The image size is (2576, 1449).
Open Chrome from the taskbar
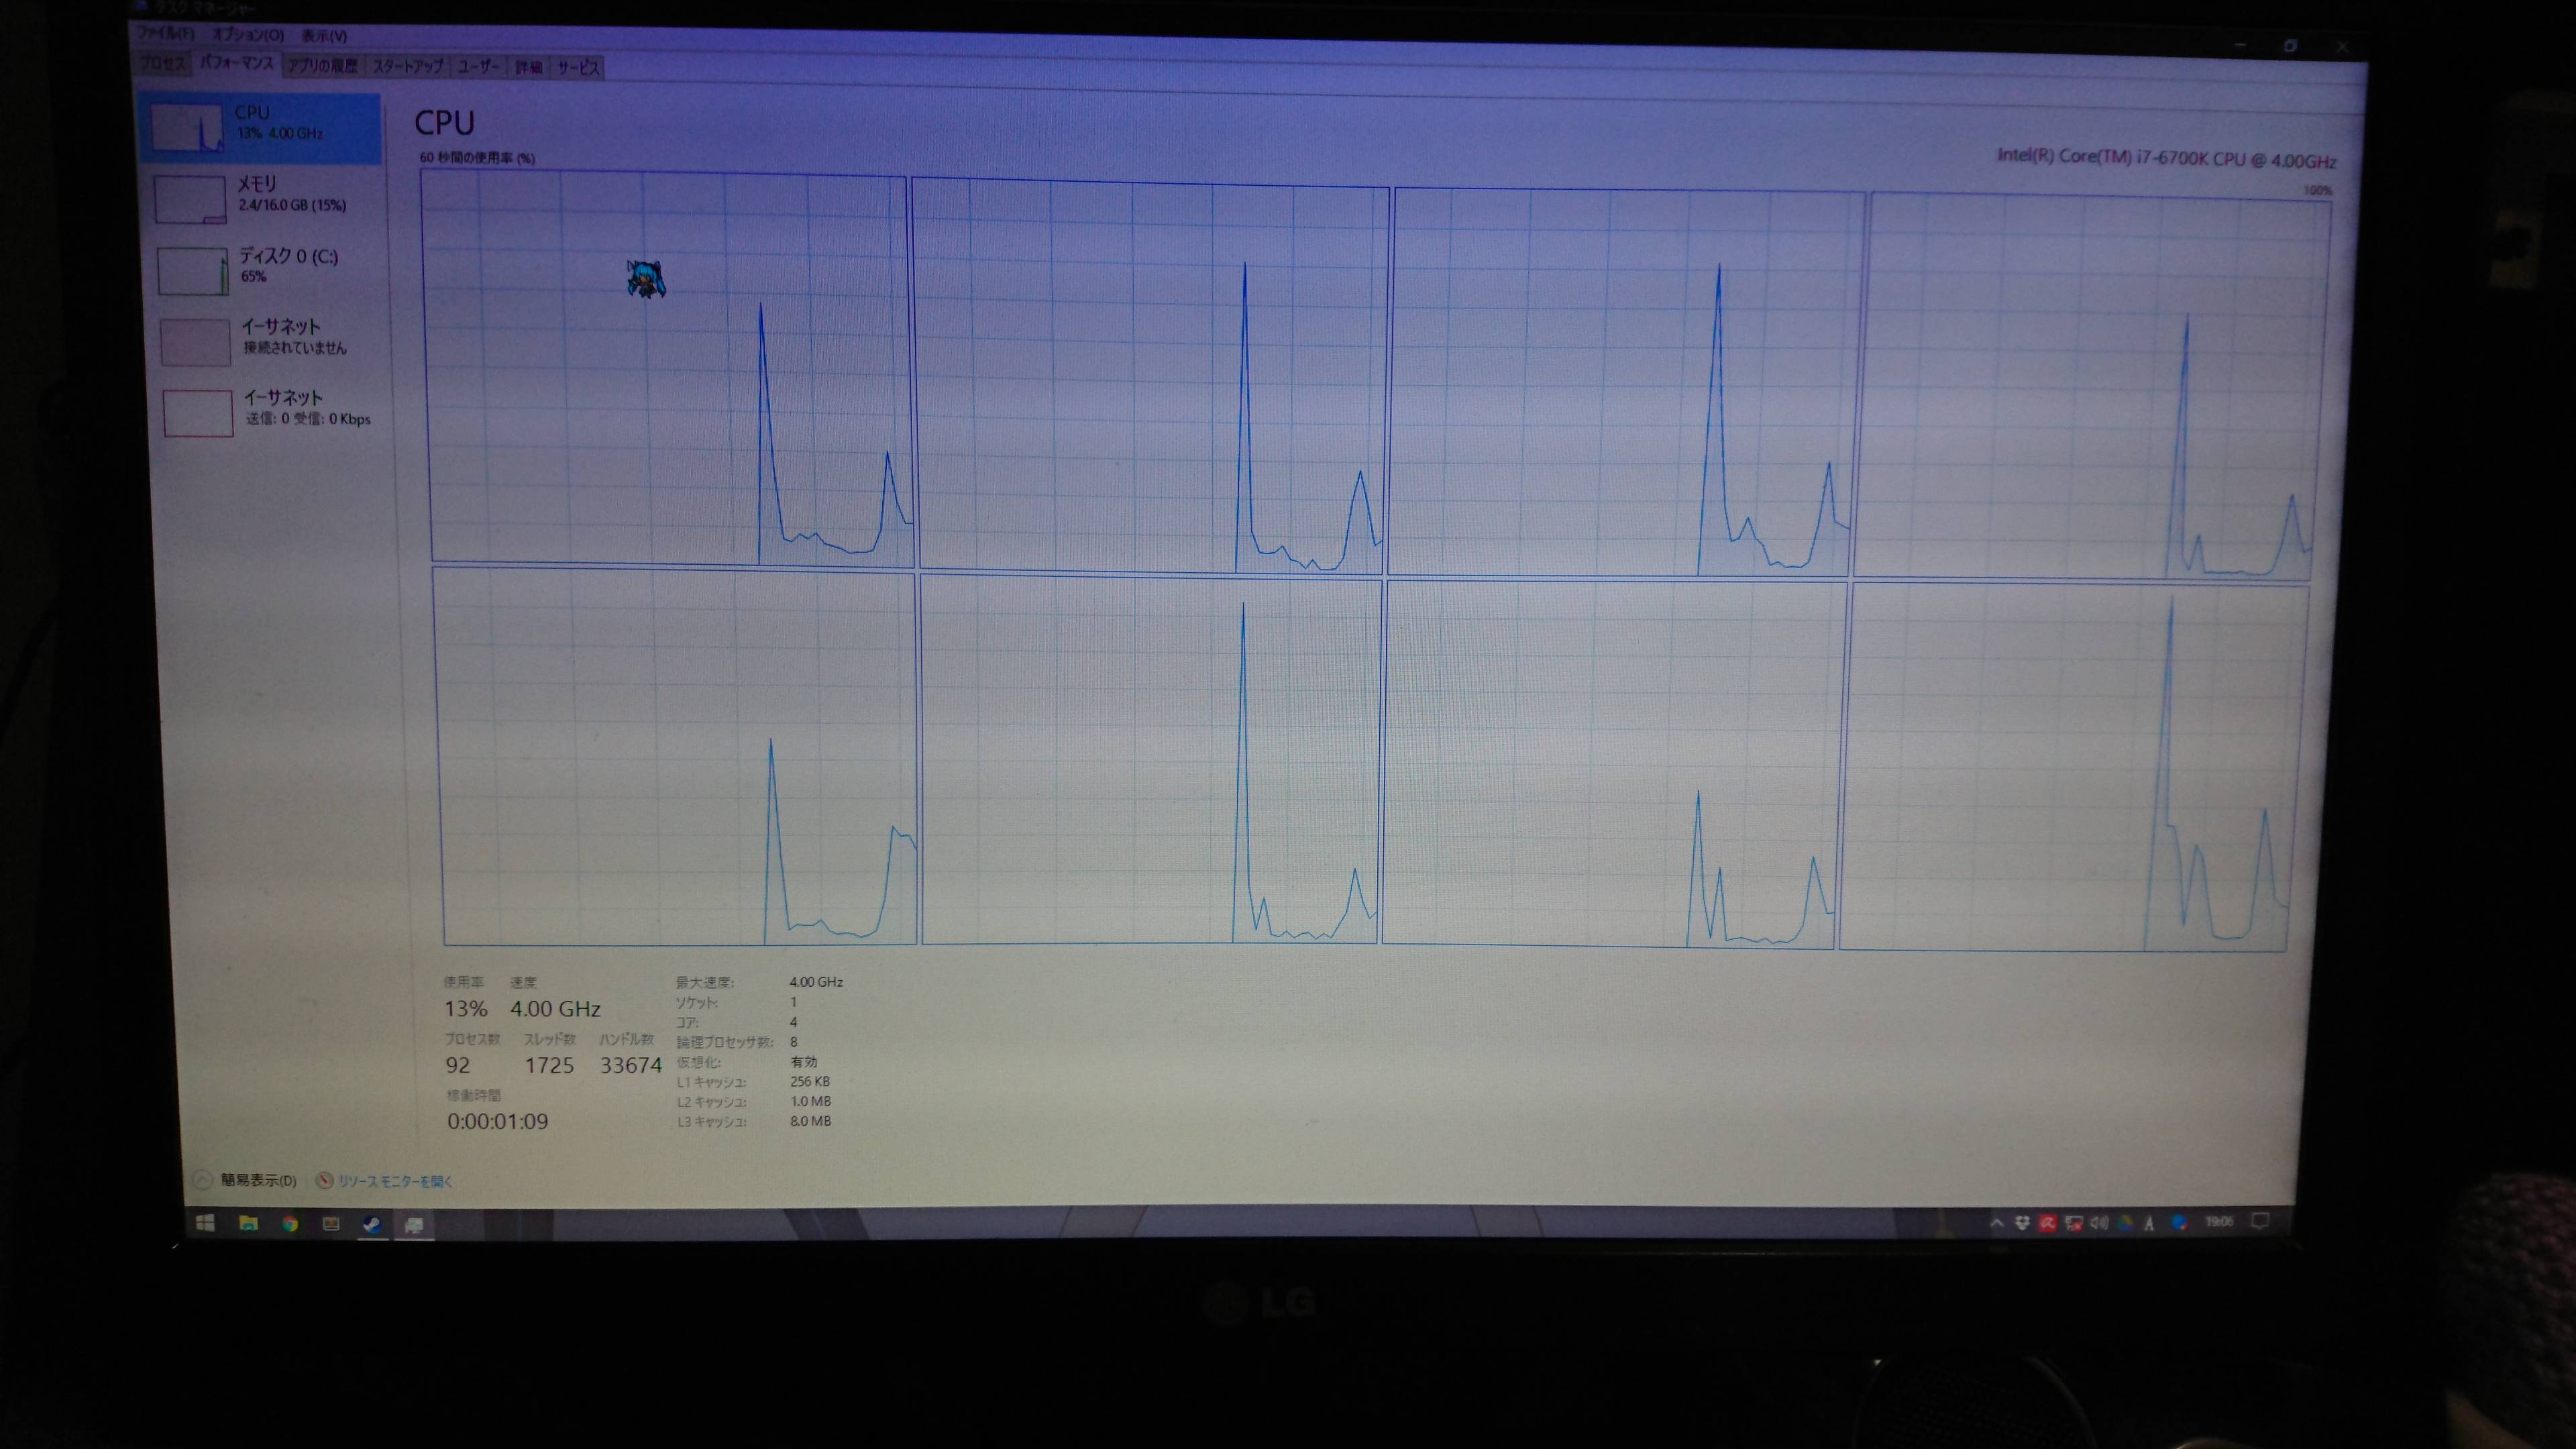[290, 1223]
